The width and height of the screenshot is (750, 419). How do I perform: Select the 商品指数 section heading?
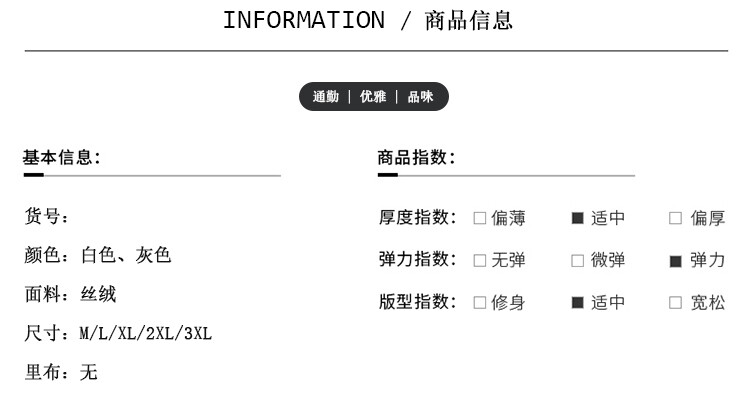(x=417, y=157)
